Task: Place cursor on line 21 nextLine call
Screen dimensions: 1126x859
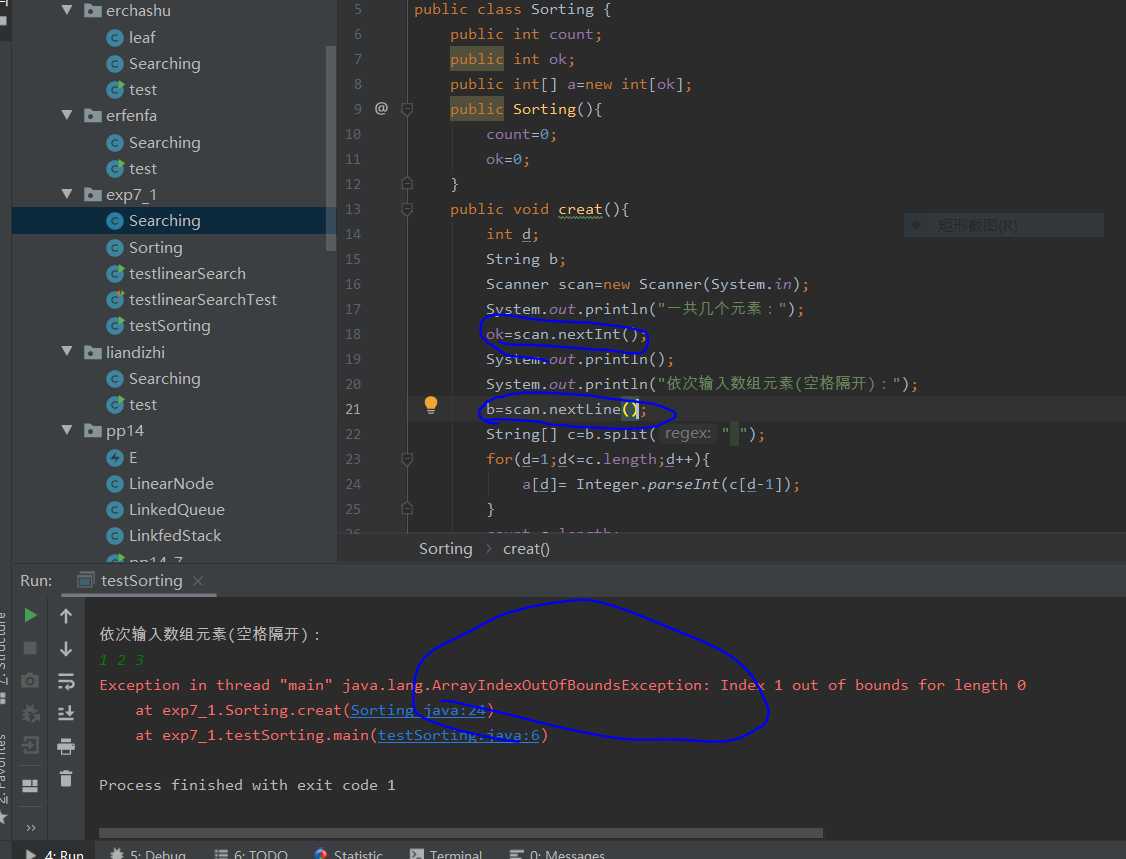Action: coord(565,409)
